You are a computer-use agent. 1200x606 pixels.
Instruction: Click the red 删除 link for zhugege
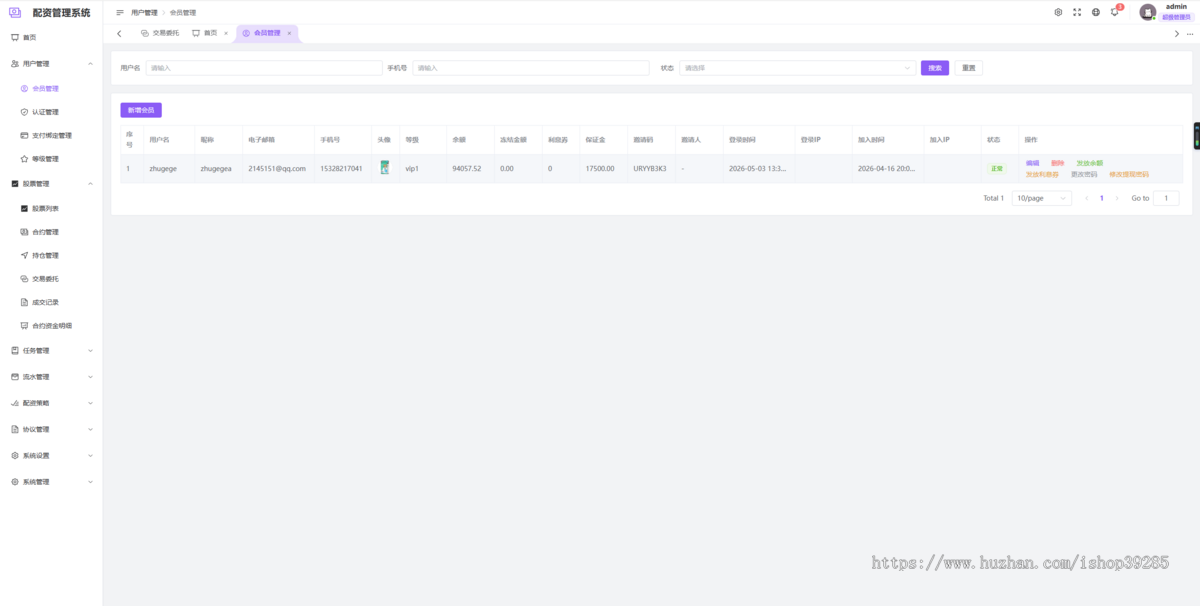[1058, 163]
